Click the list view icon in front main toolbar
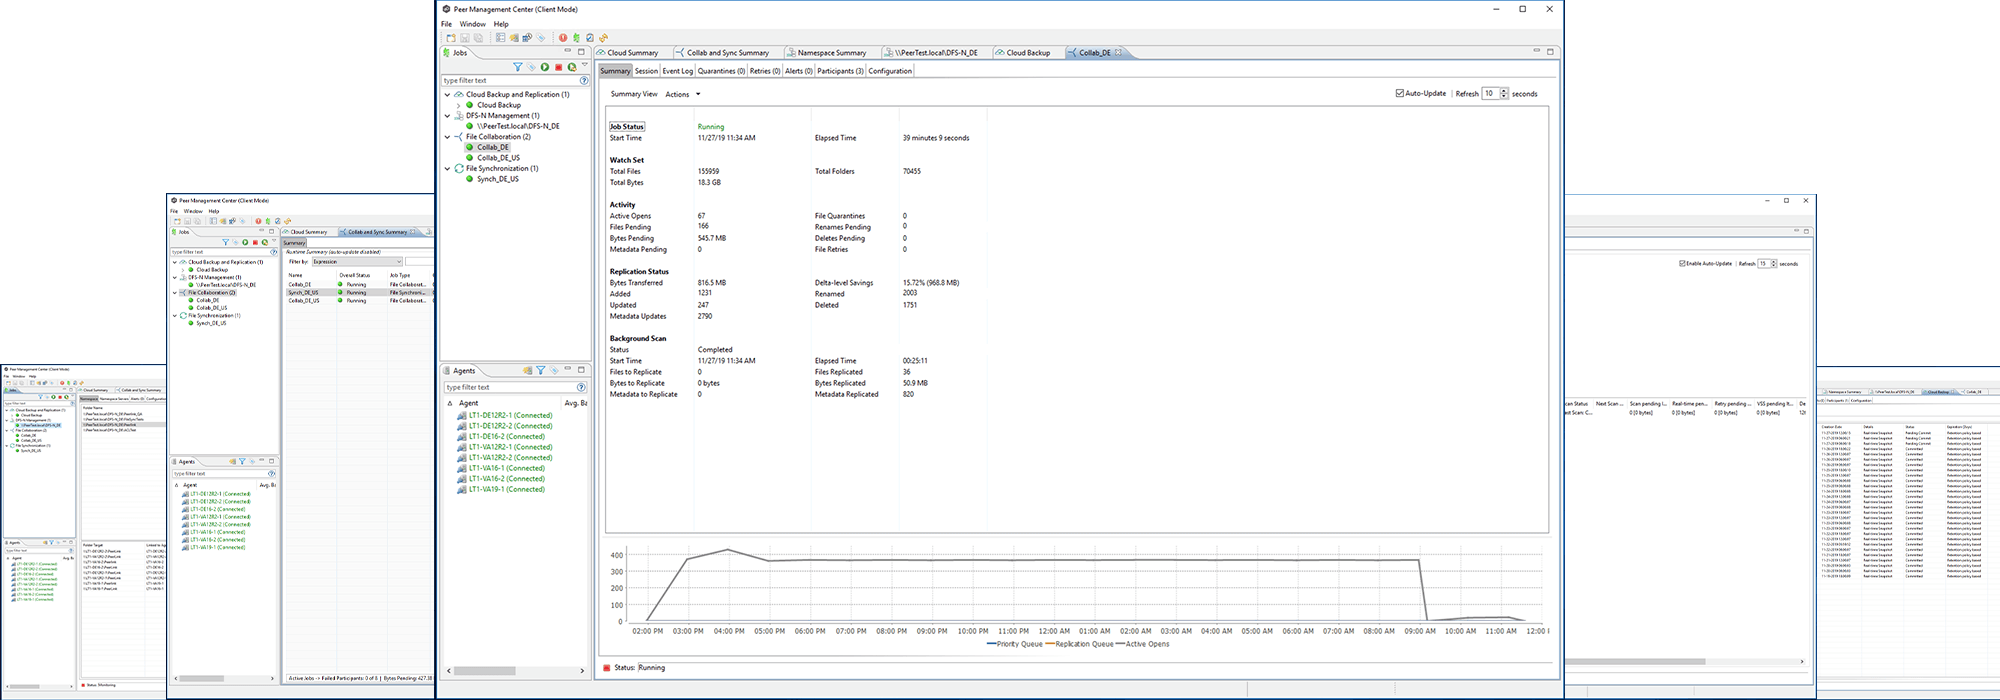 click(500, 38)
